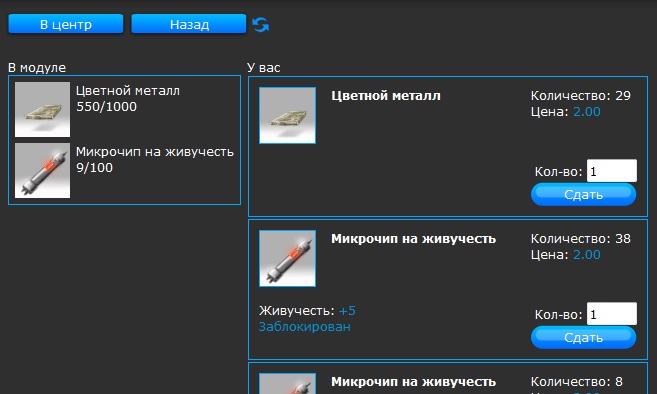Click «Количество: 38» text
657x394 pixels.
pos(581,238)
